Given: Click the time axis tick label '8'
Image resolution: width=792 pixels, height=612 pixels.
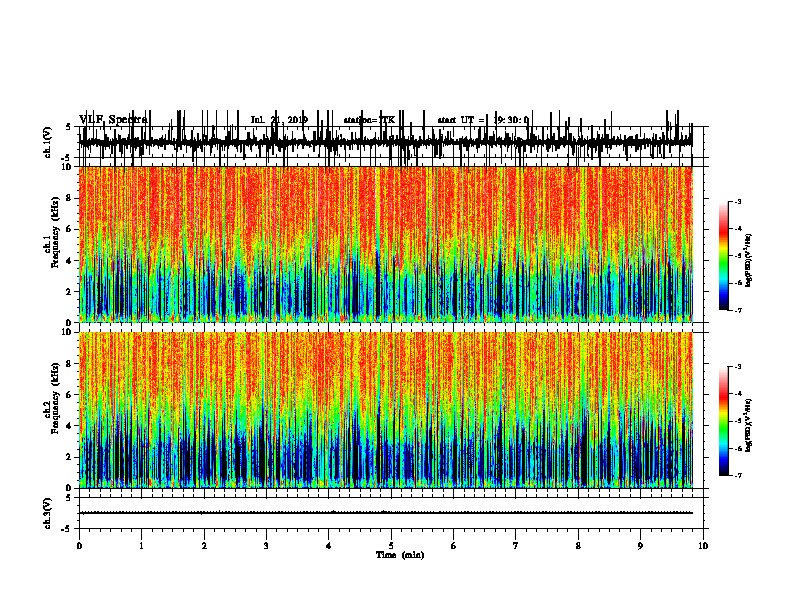Looking at the screenshot, I should (578, 546).
